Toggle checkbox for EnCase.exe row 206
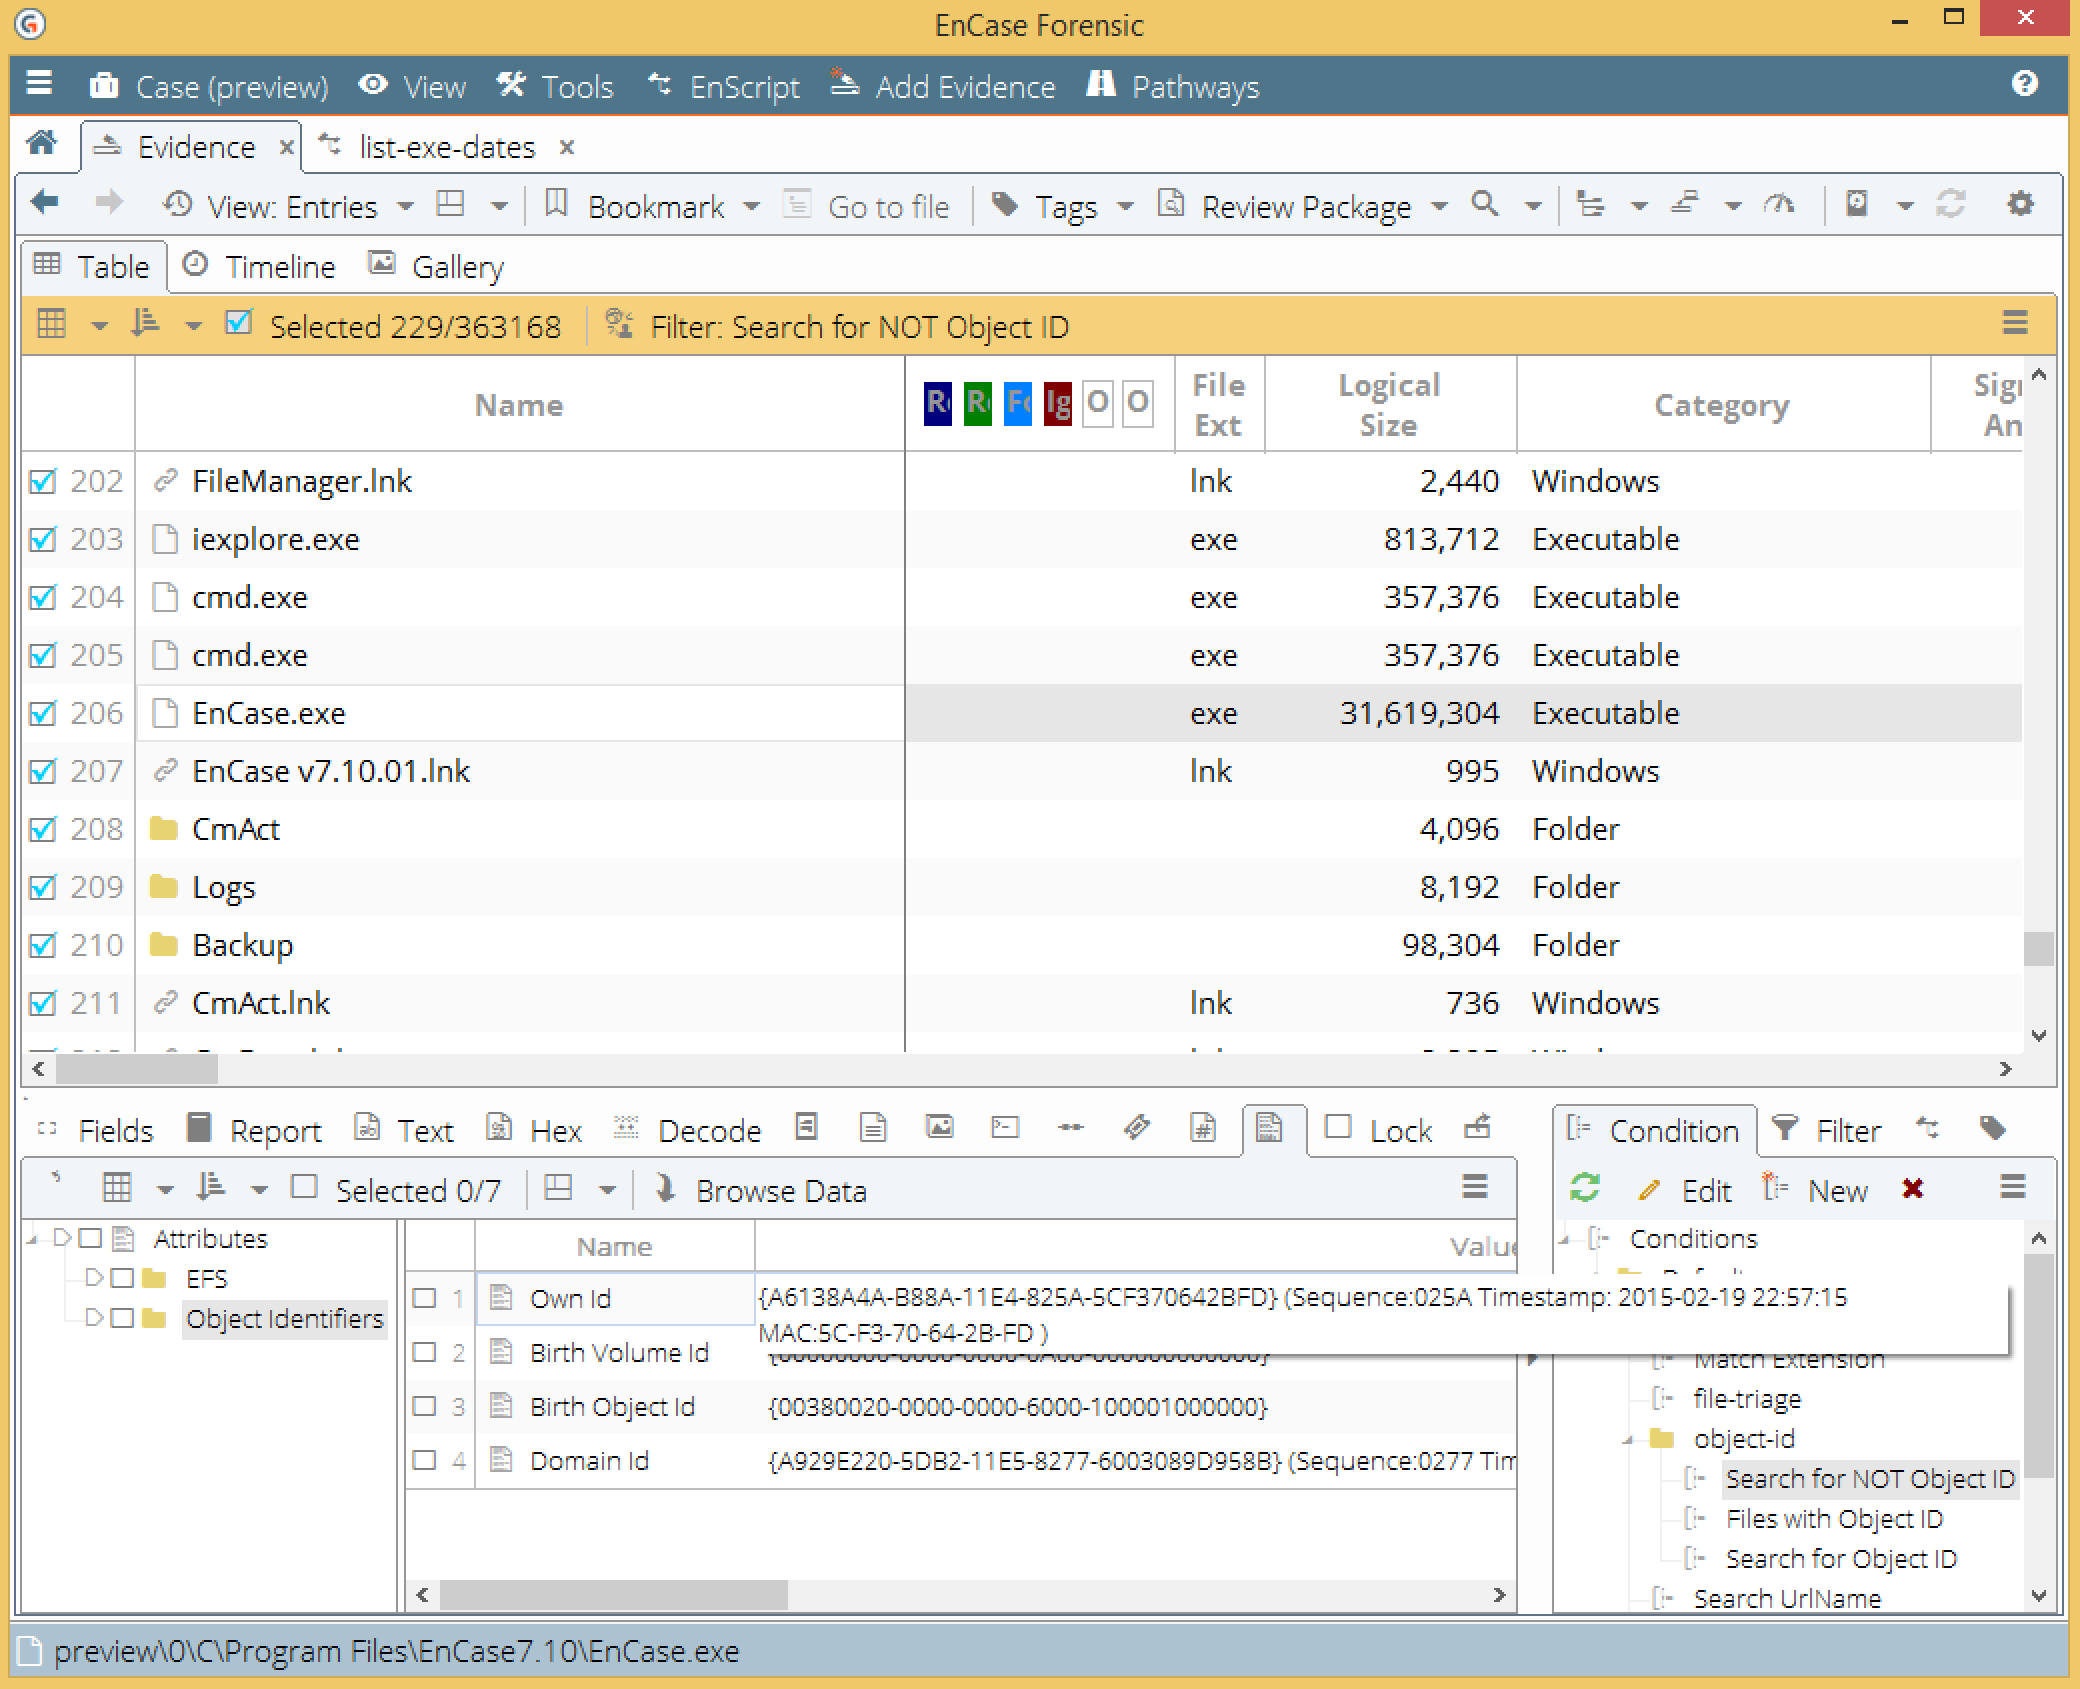The width and height of the screenshot is (2080, 1689). click(x=47, y=712)
